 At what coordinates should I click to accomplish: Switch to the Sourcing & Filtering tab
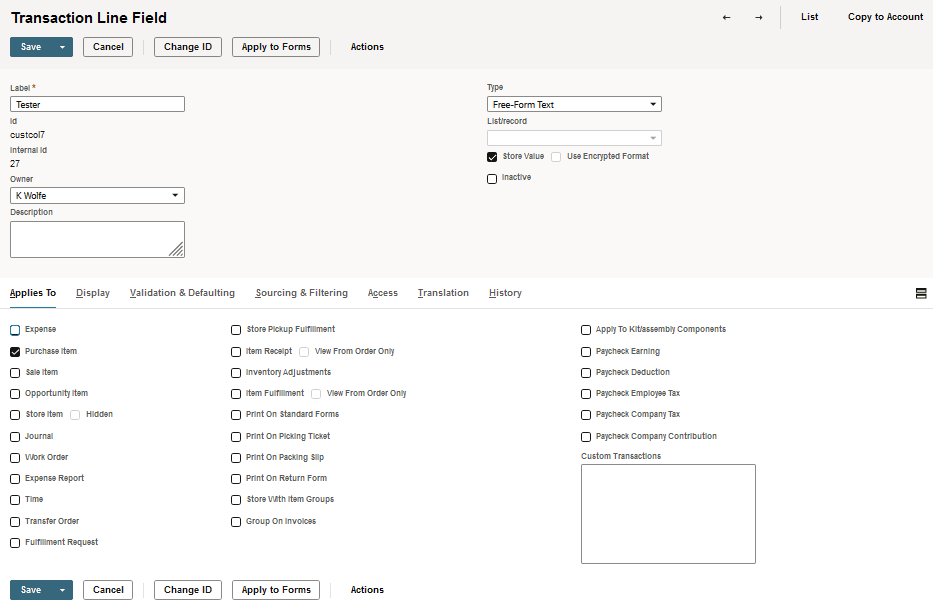pos(302,293)
